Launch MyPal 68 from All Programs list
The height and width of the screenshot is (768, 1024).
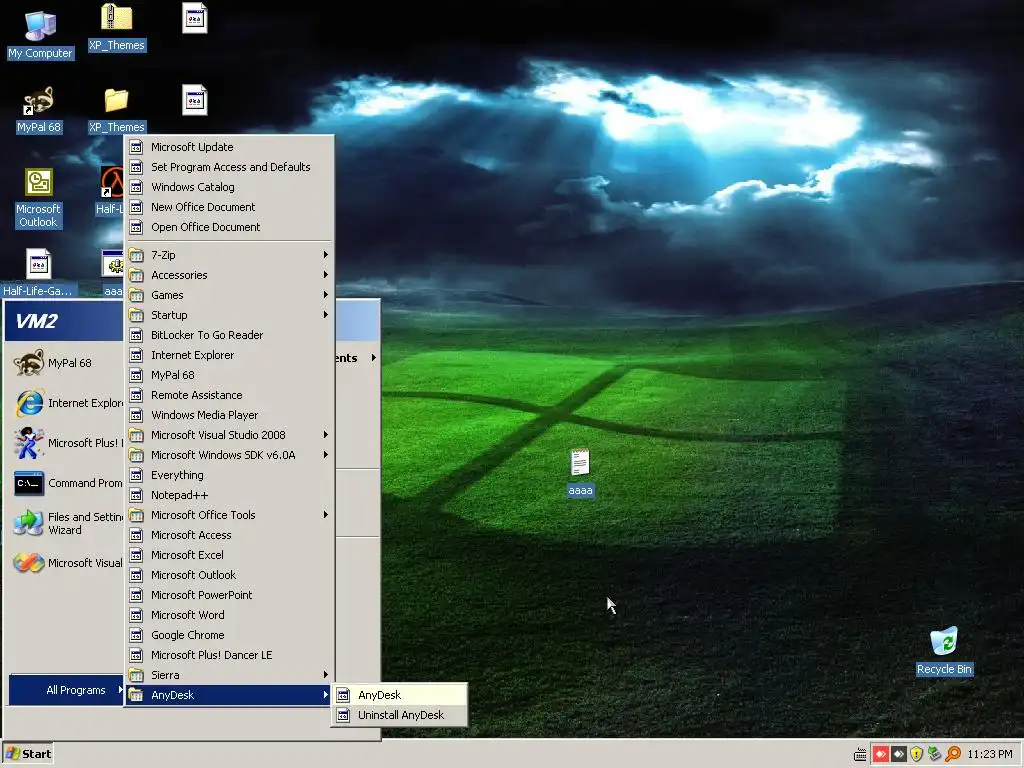[x=229, y=375]
